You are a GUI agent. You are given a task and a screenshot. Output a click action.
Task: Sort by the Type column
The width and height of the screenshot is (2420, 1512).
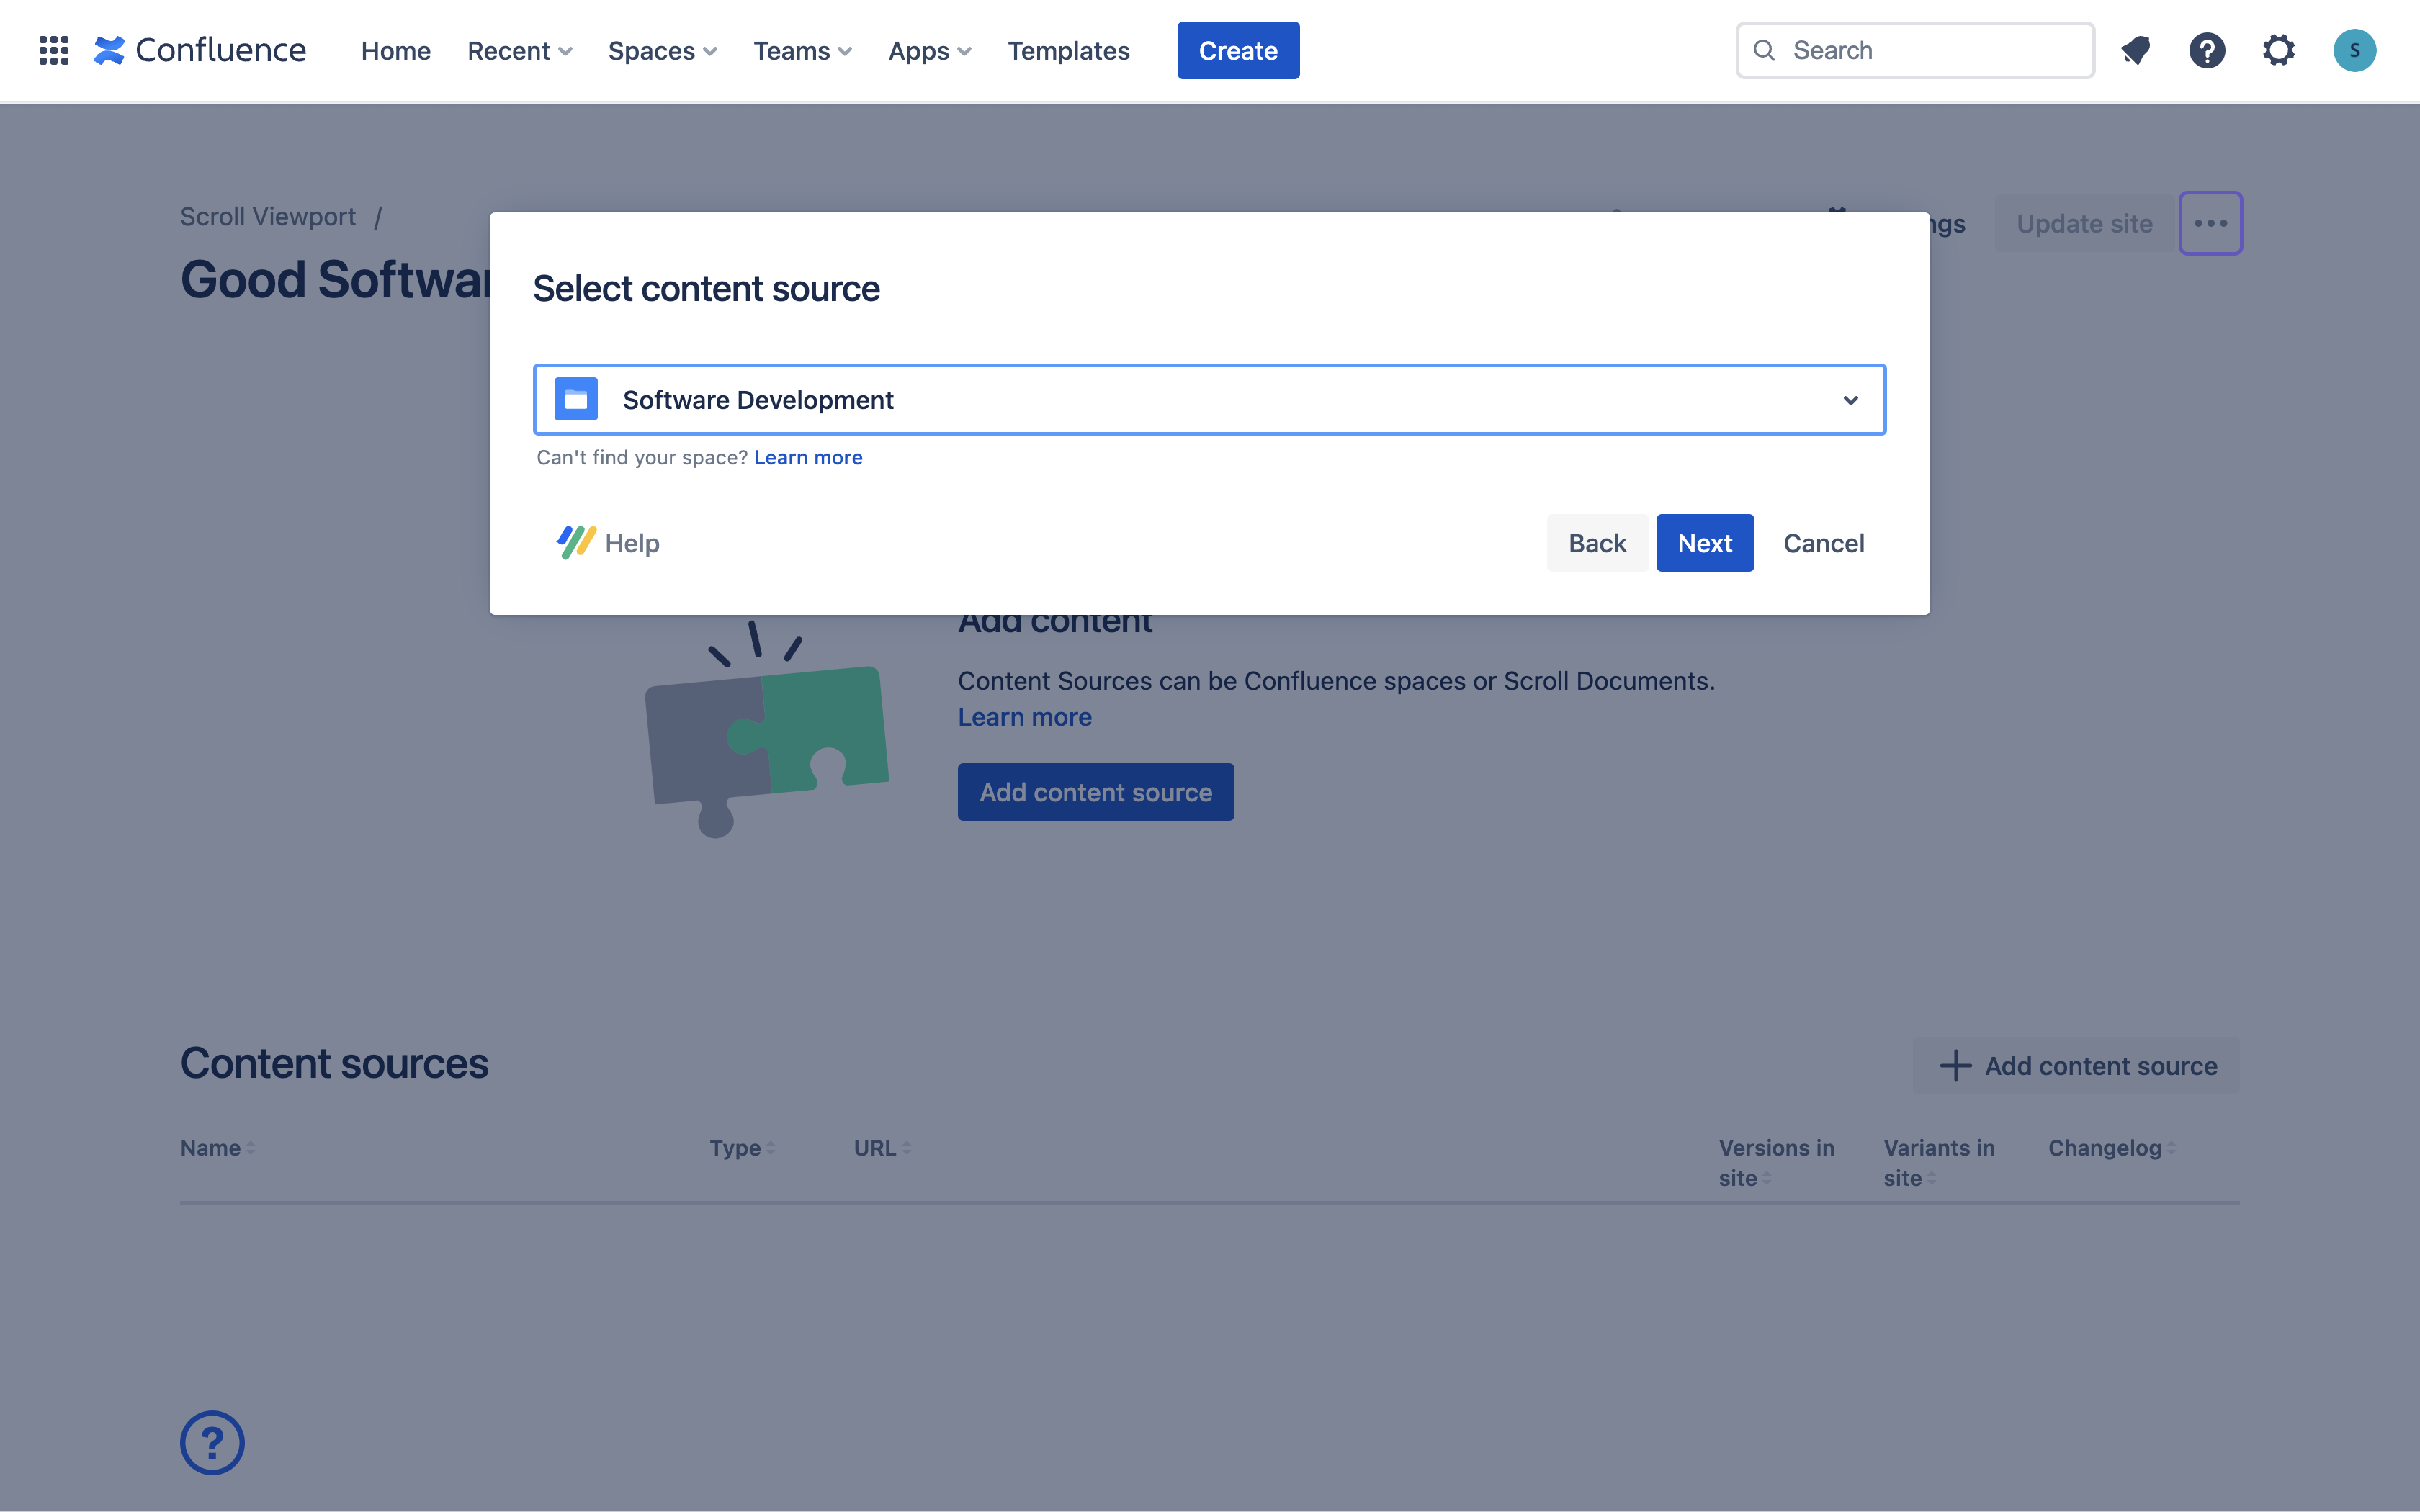pos(742,1148)
